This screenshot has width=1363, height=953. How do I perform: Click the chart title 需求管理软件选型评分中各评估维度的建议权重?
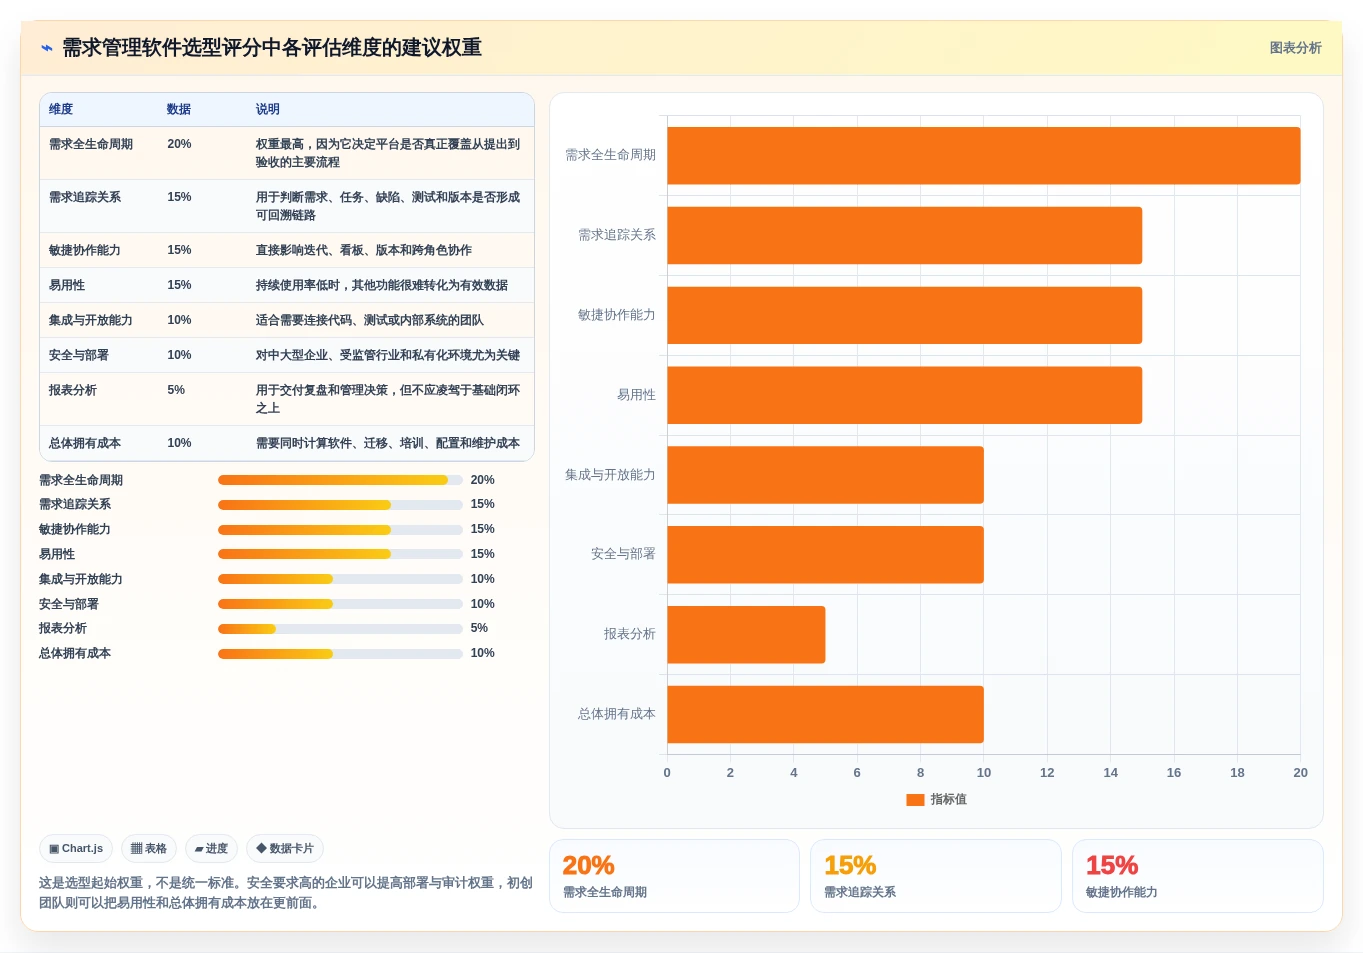(272, 48)
